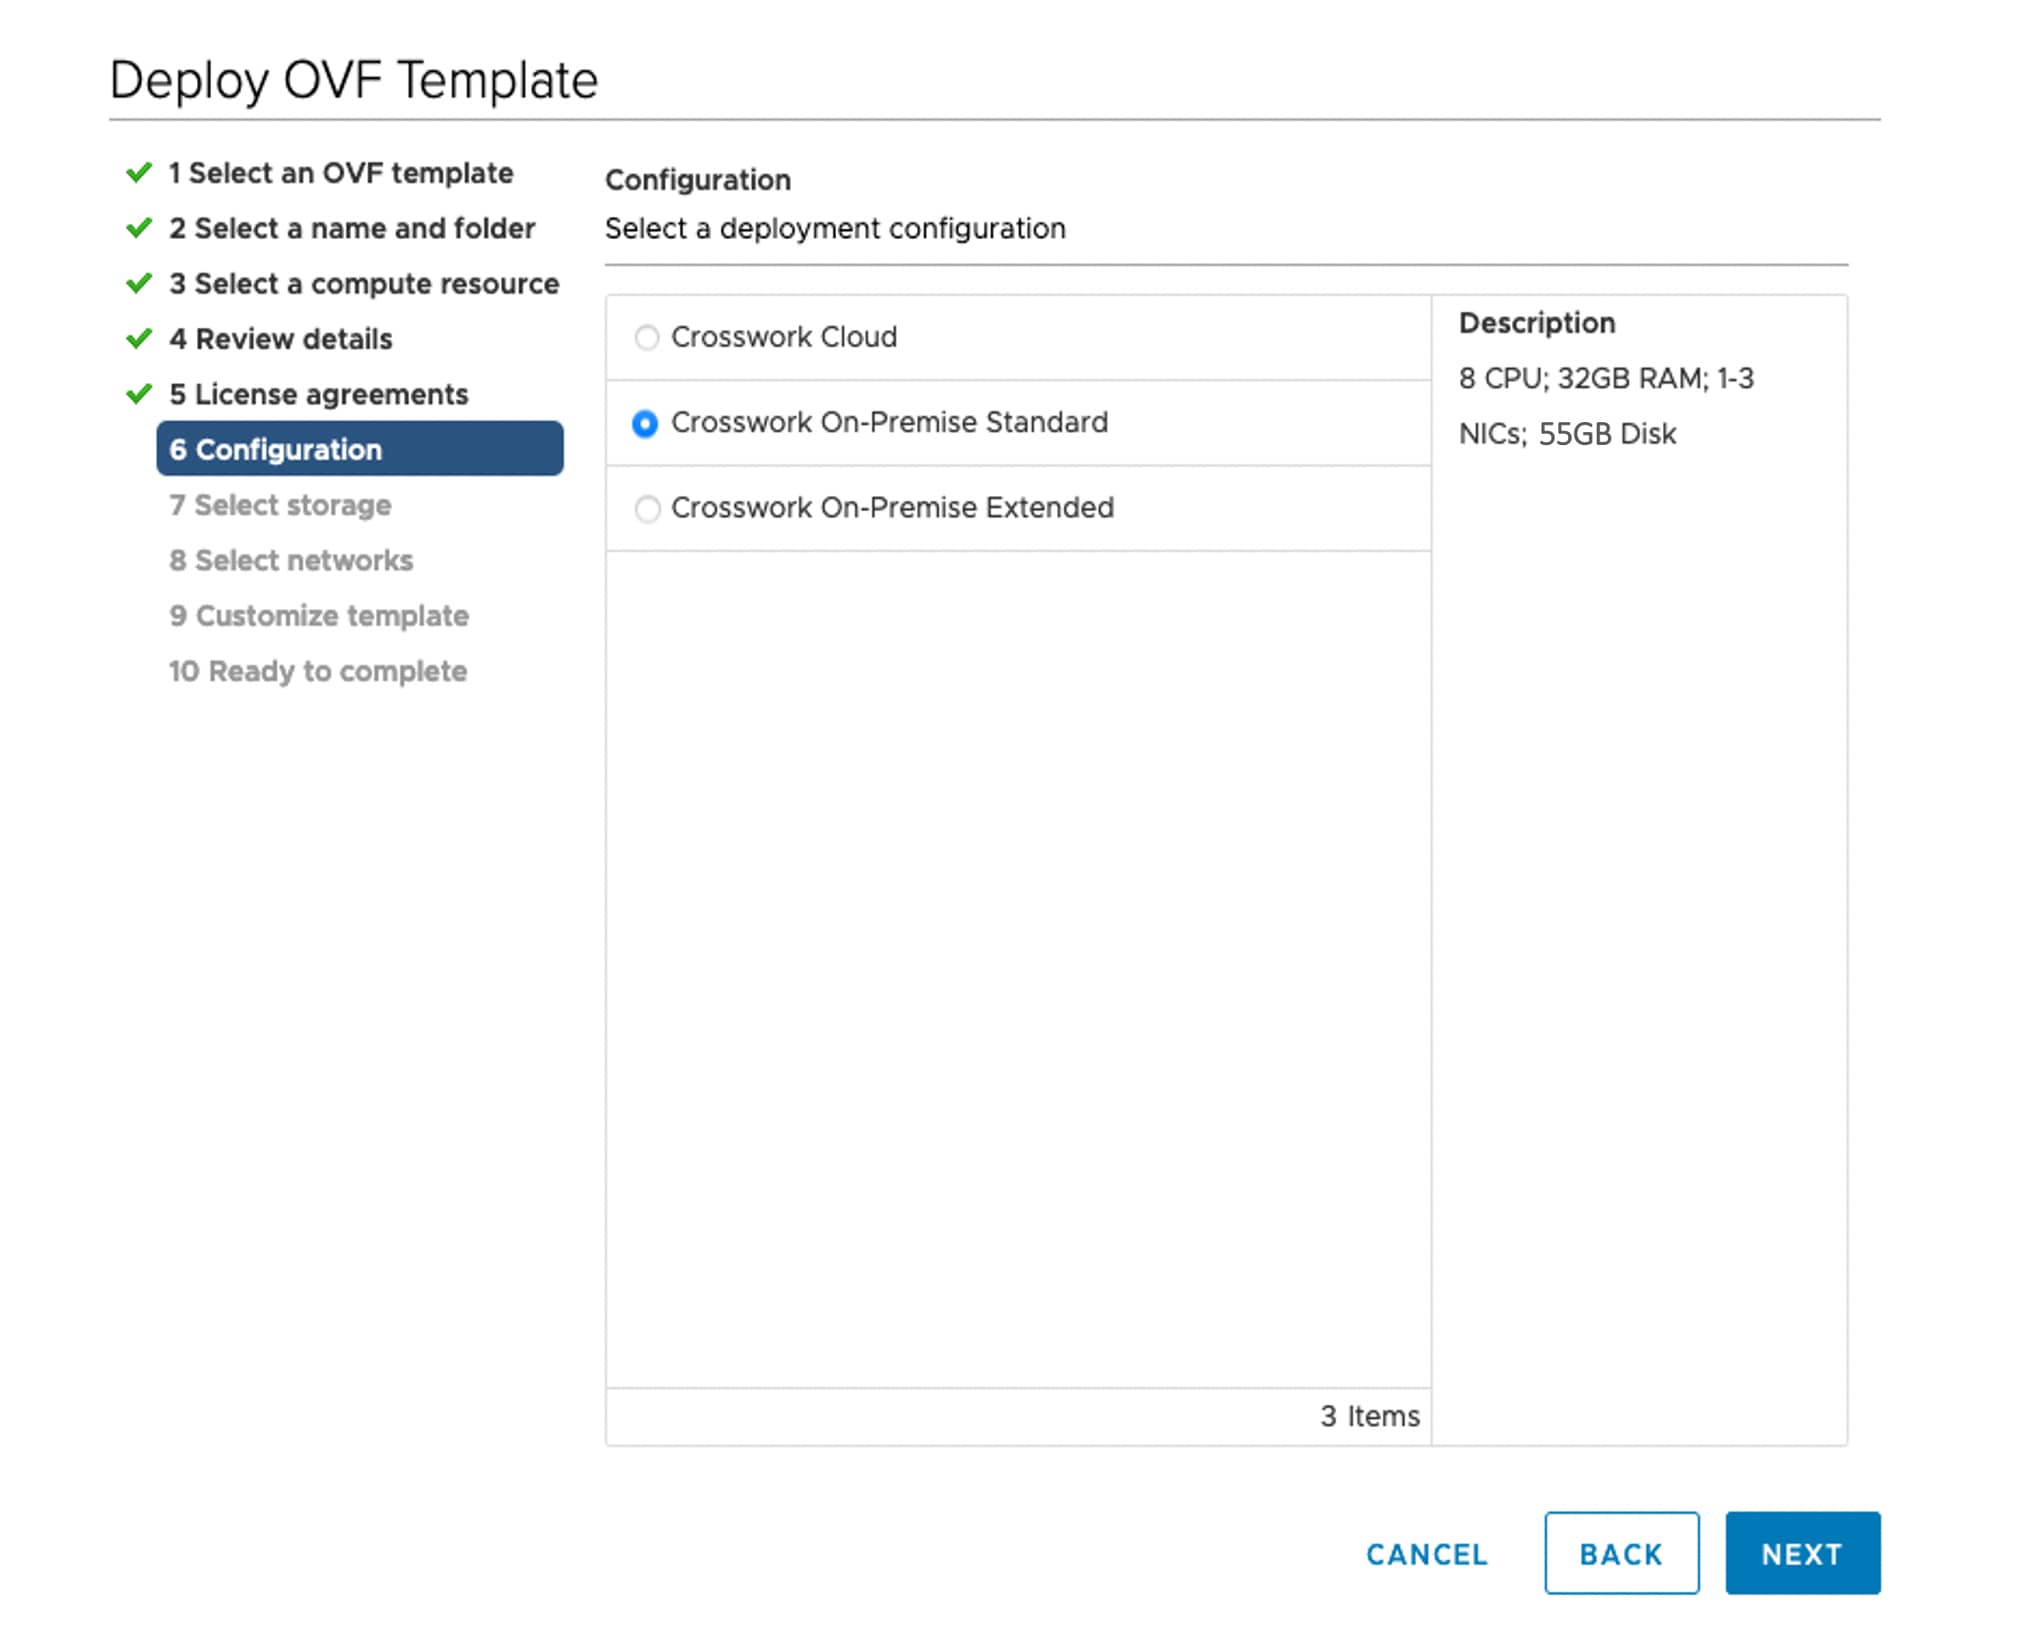Screen dimensions: 2034x1636
Task: Go to the "9 Customize template" step
Action: [x=319, y=616]
